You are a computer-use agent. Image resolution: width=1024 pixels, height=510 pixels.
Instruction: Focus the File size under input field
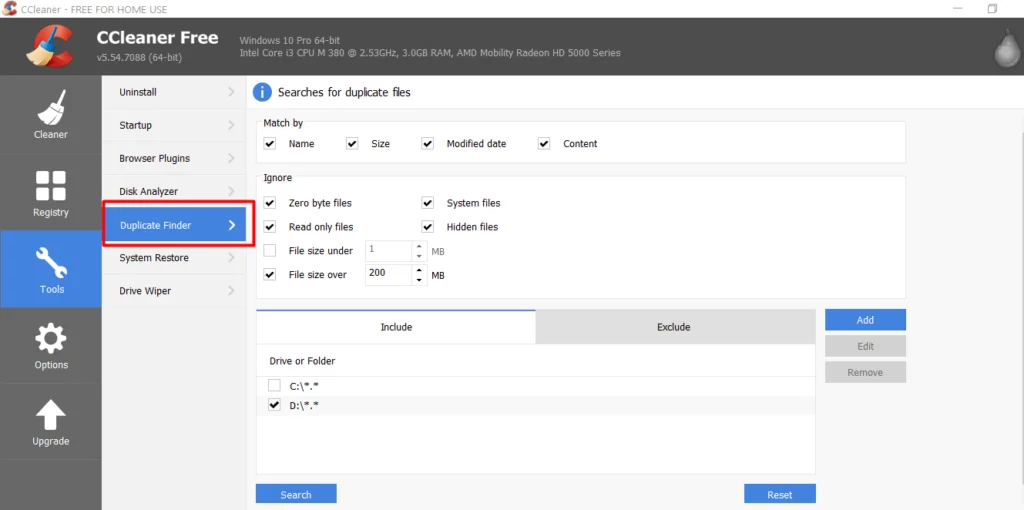coord(389,251)
